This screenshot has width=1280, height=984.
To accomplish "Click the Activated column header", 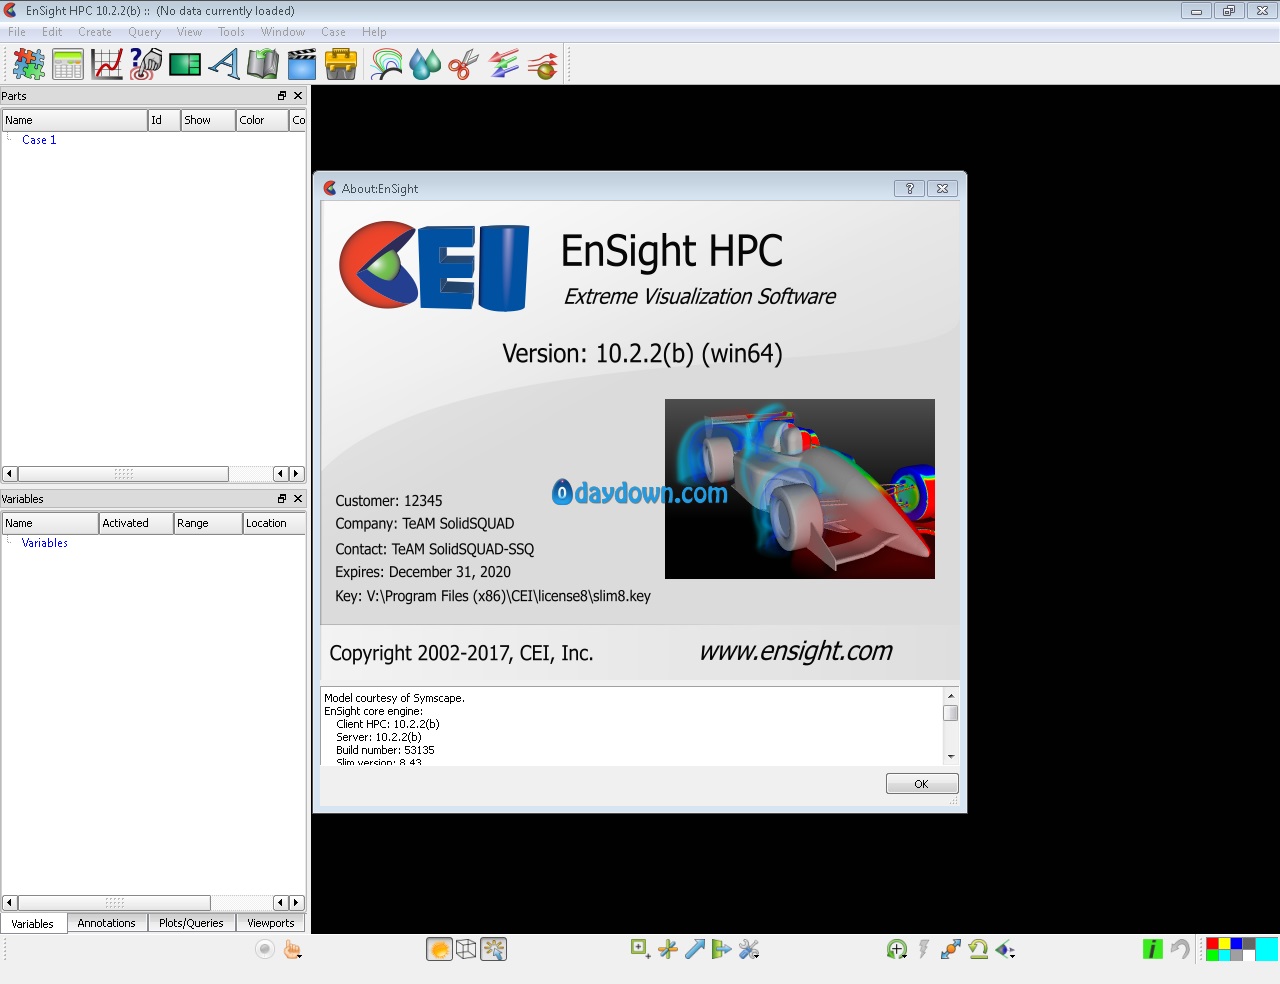I will (x=136, y=523).
